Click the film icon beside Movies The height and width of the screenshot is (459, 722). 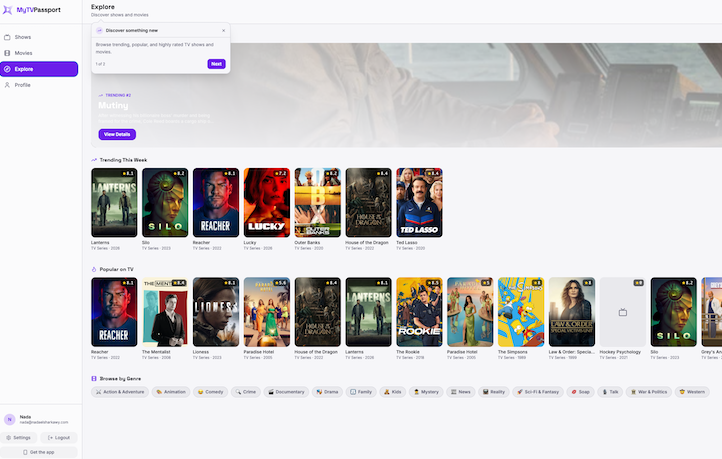click(7, 53)
